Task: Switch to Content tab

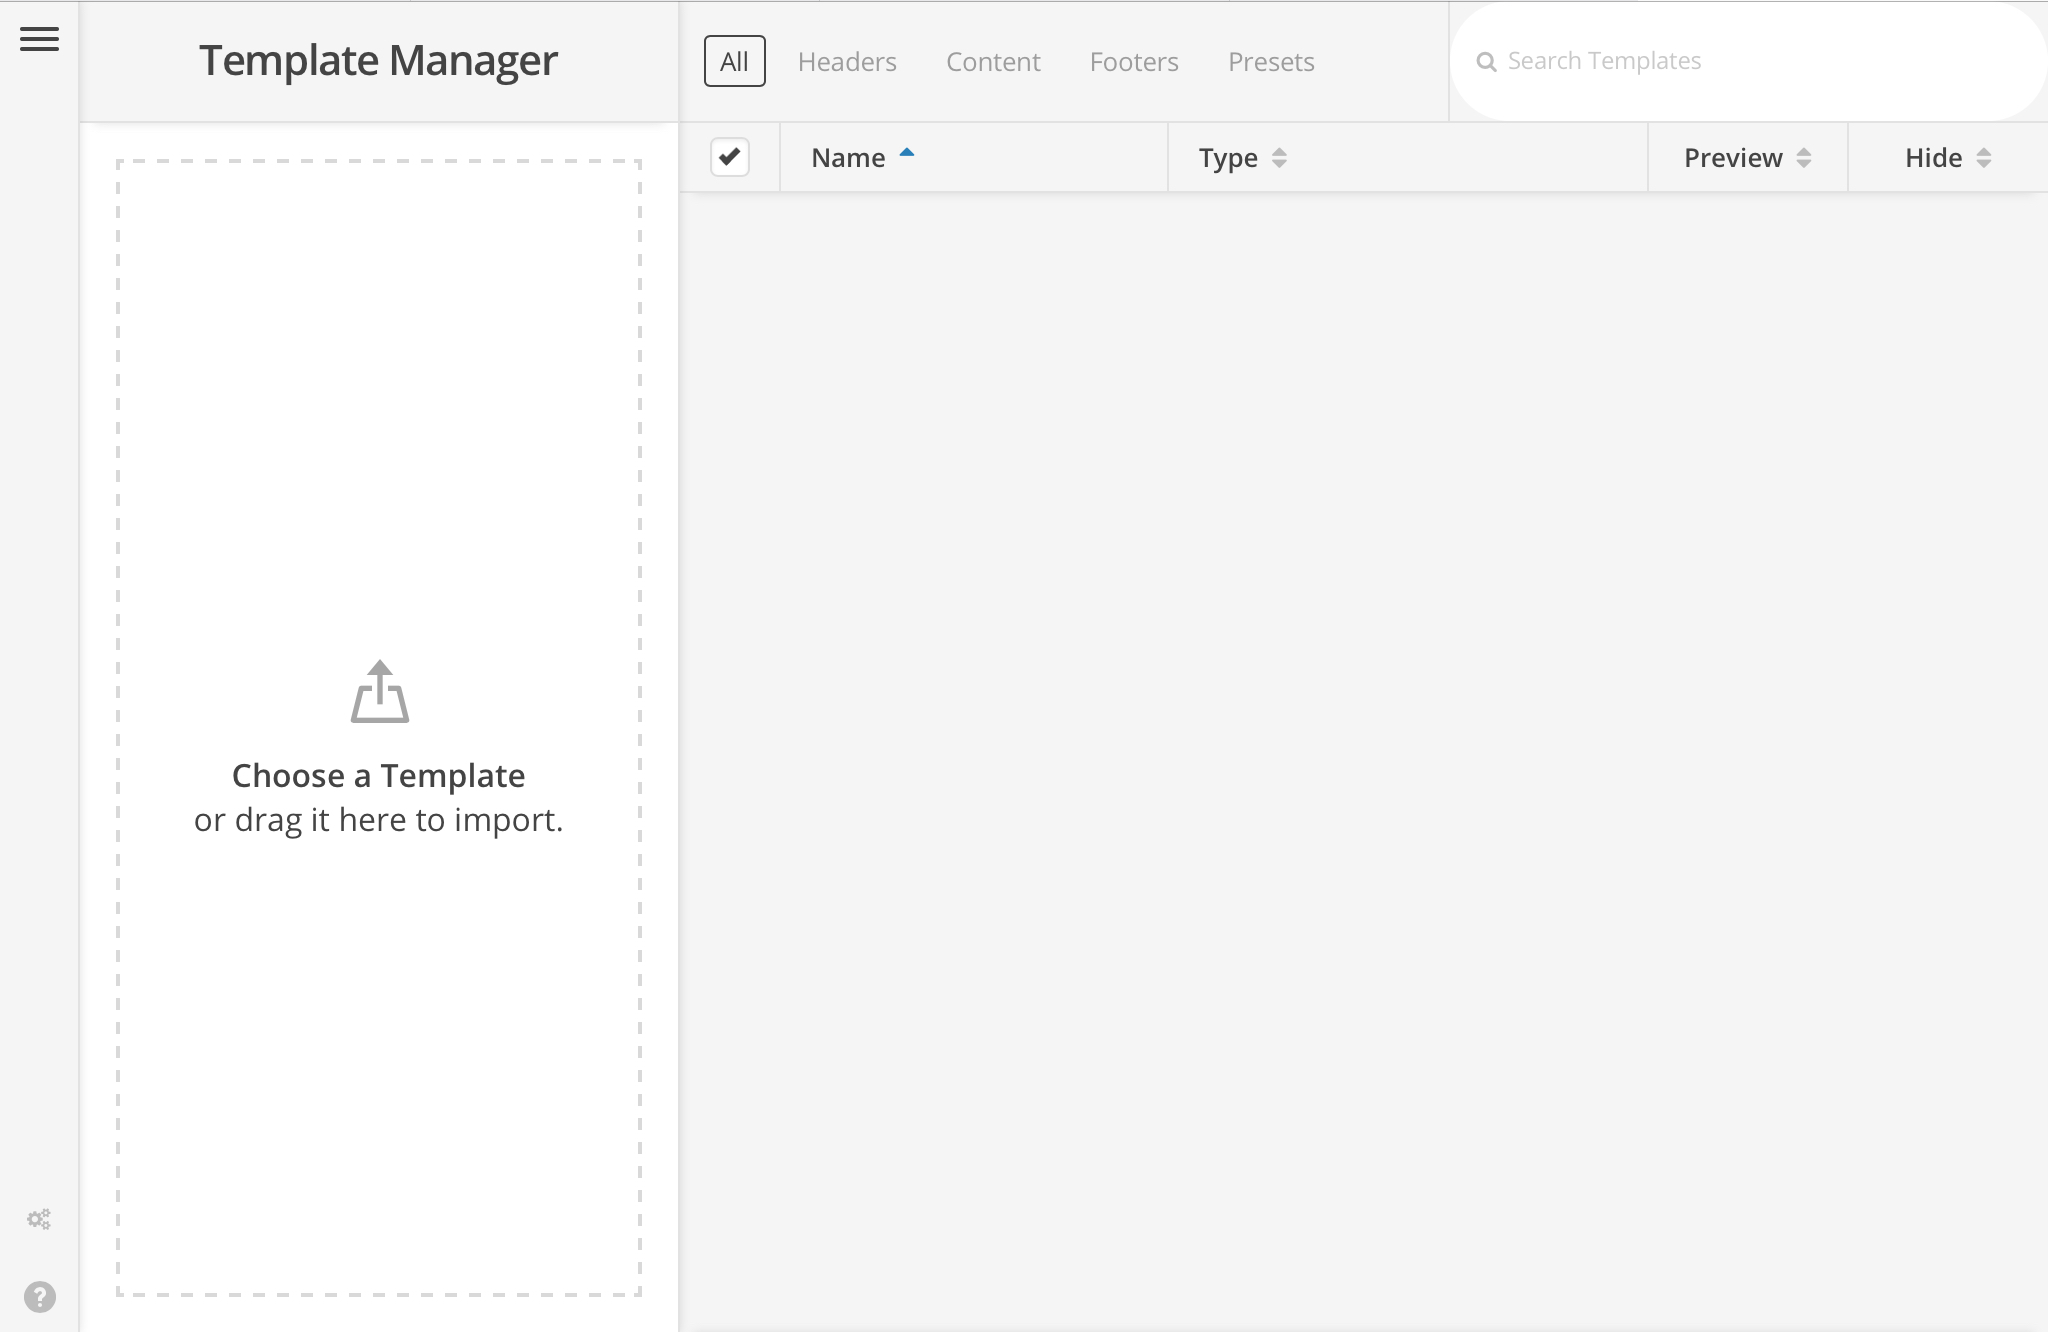Action: point(993,62)
